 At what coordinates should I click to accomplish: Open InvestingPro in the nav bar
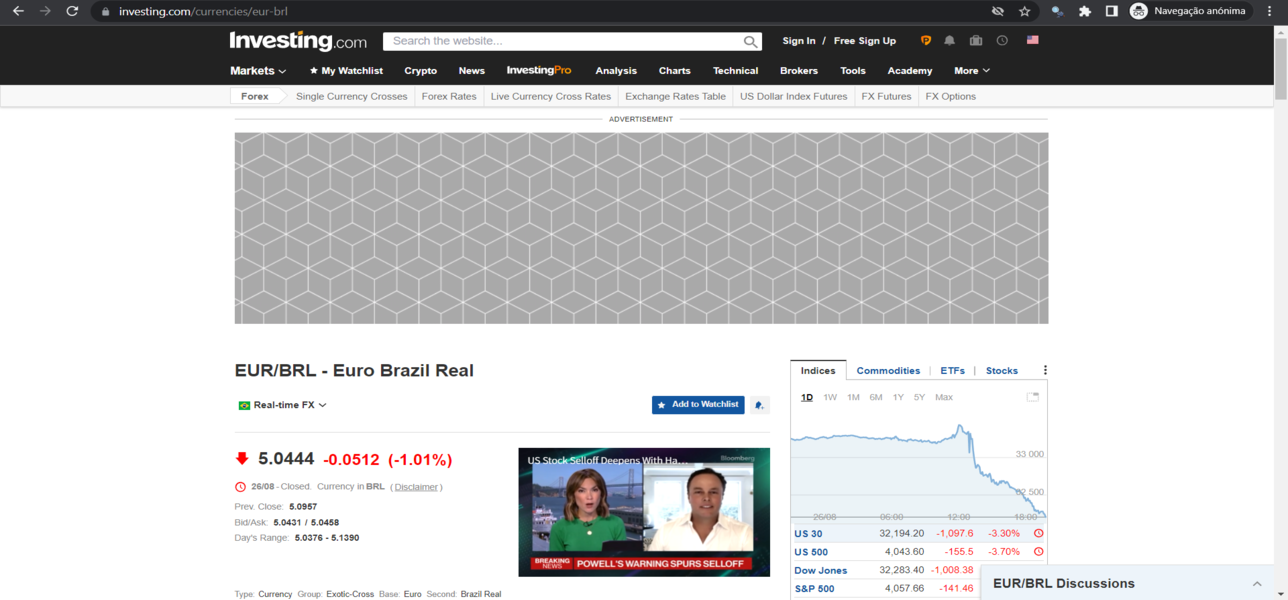click(x=539, y=71)
